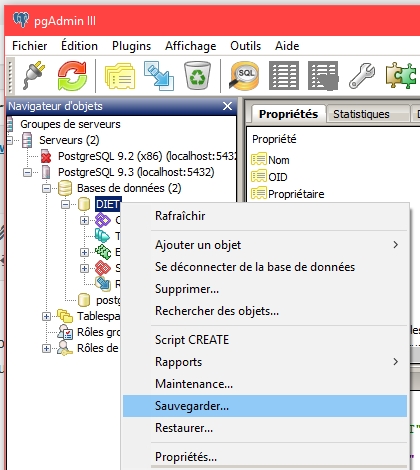Open the Outils menu
Viewport: 420px width, 470px height.
click(x=245, y=46)
